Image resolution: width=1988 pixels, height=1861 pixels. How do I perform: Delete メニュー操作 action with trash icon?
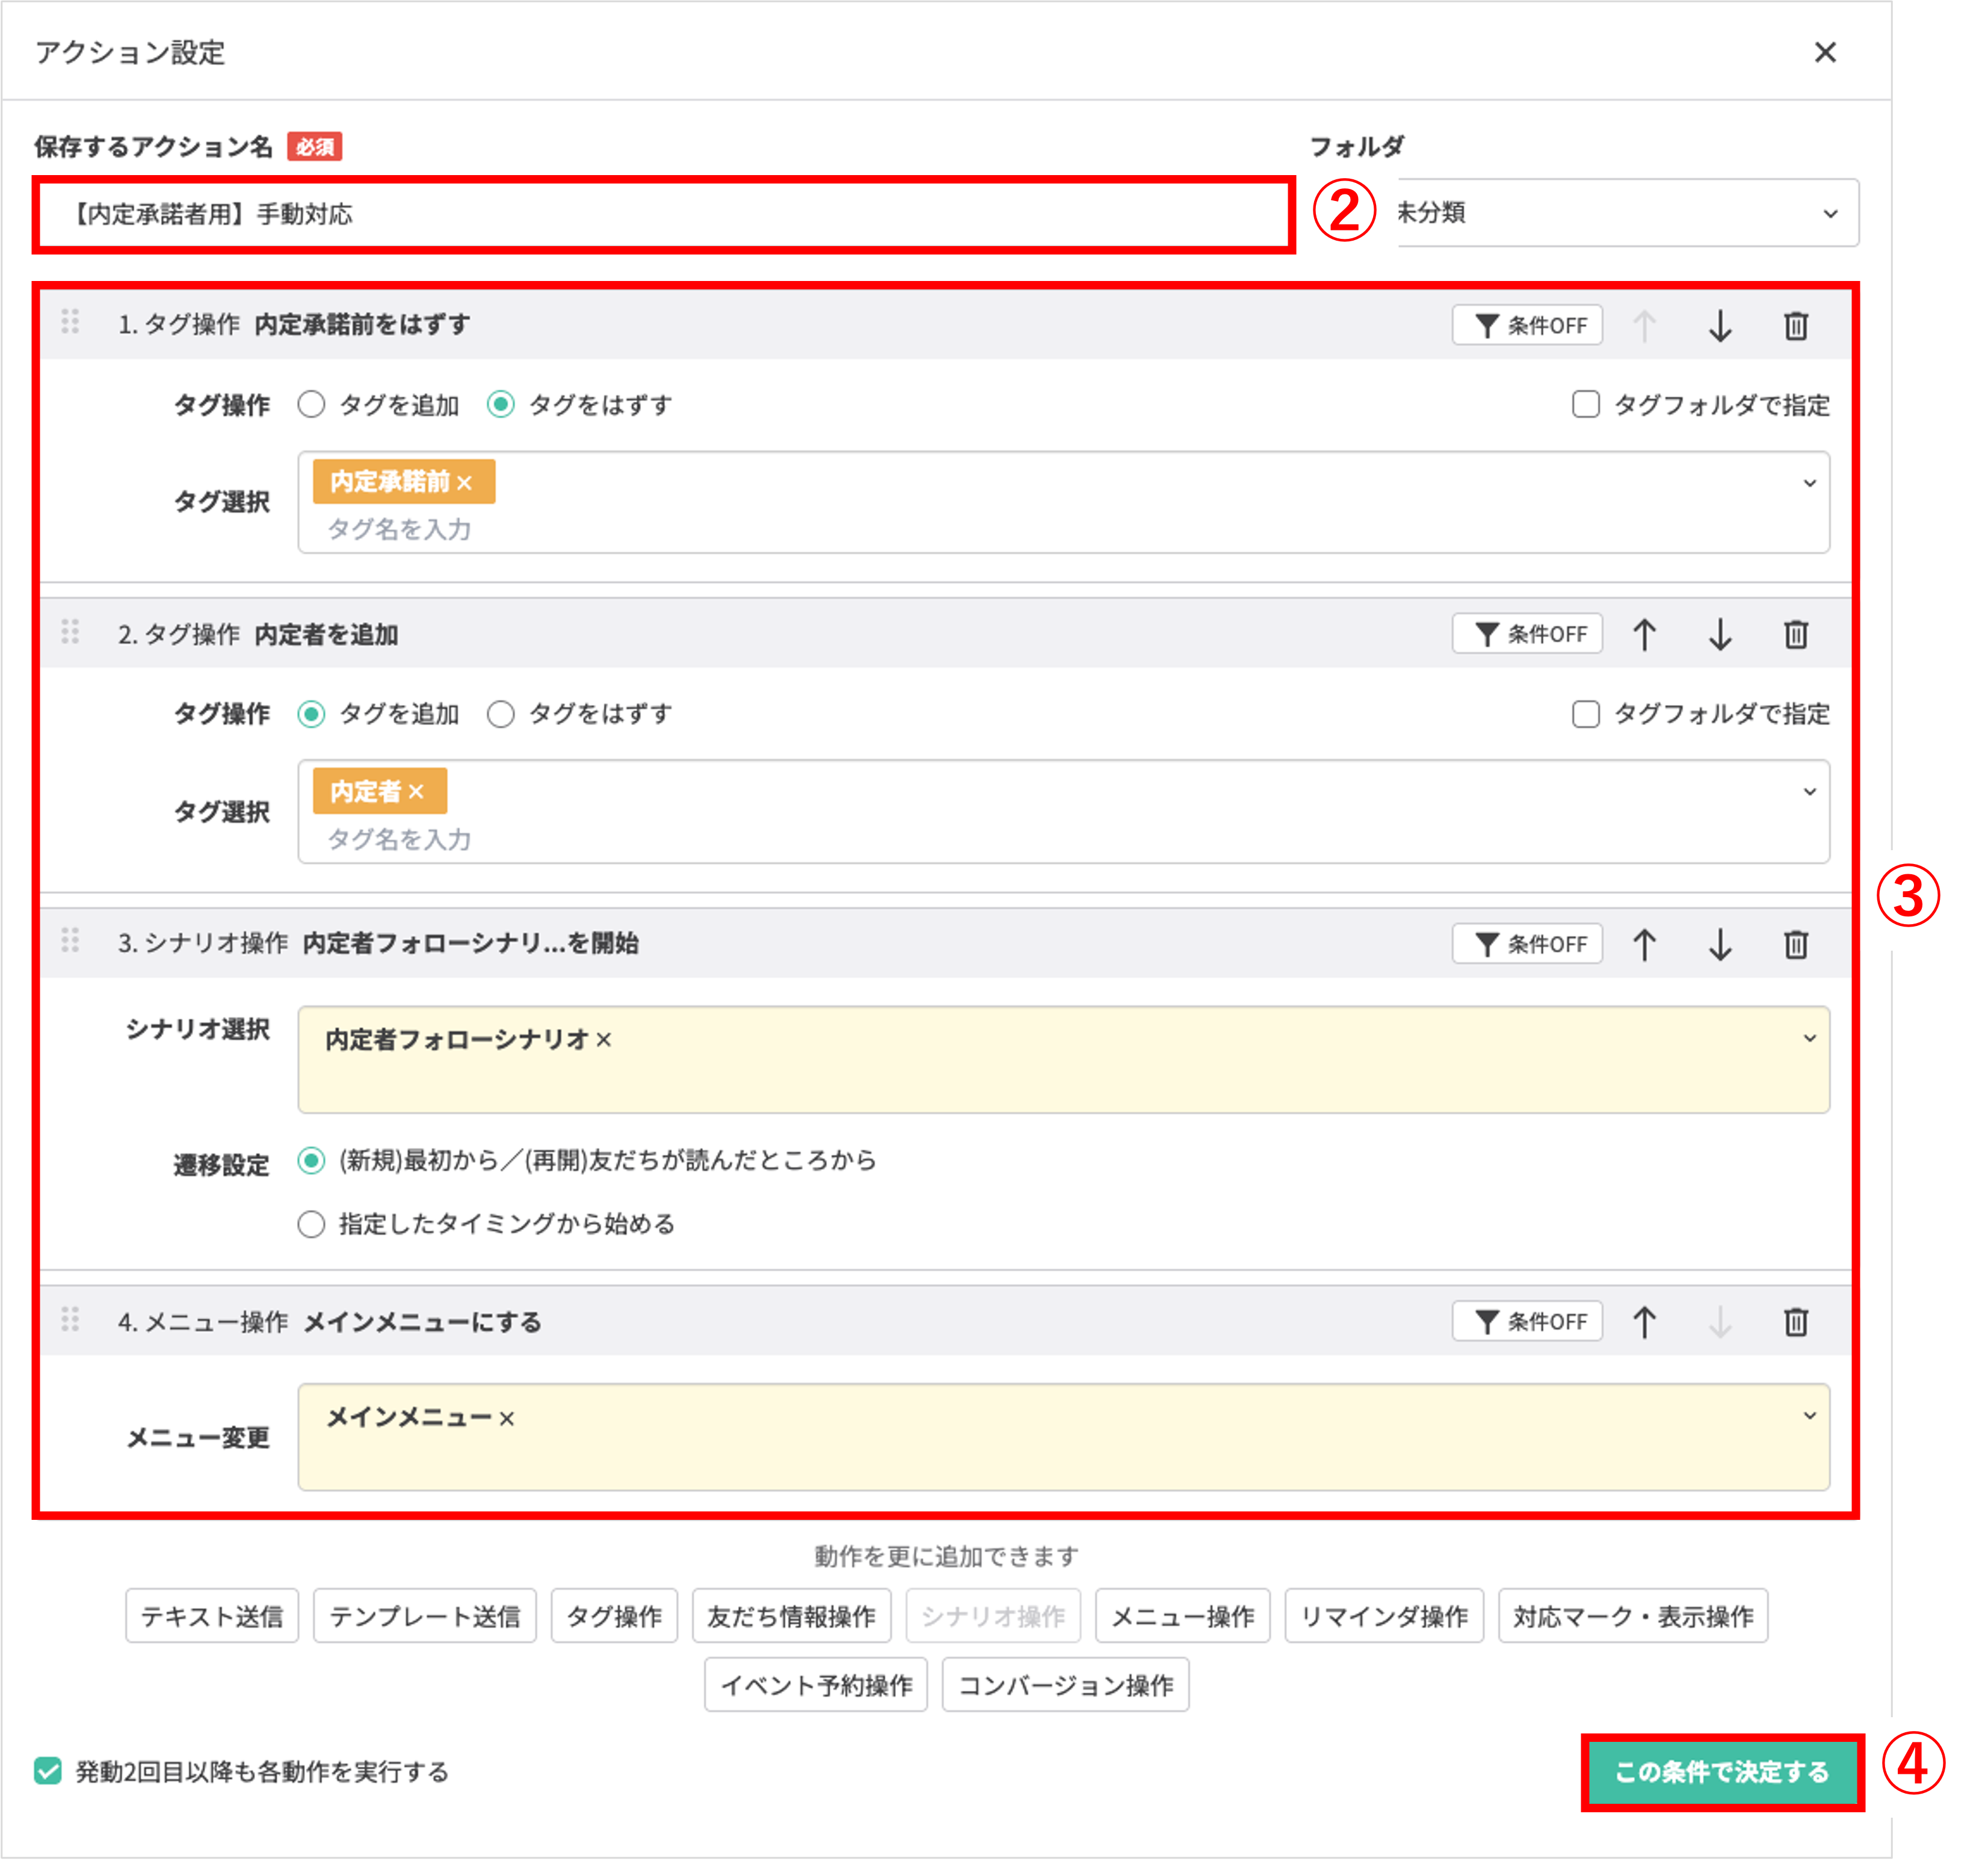click(1796, 1321)
